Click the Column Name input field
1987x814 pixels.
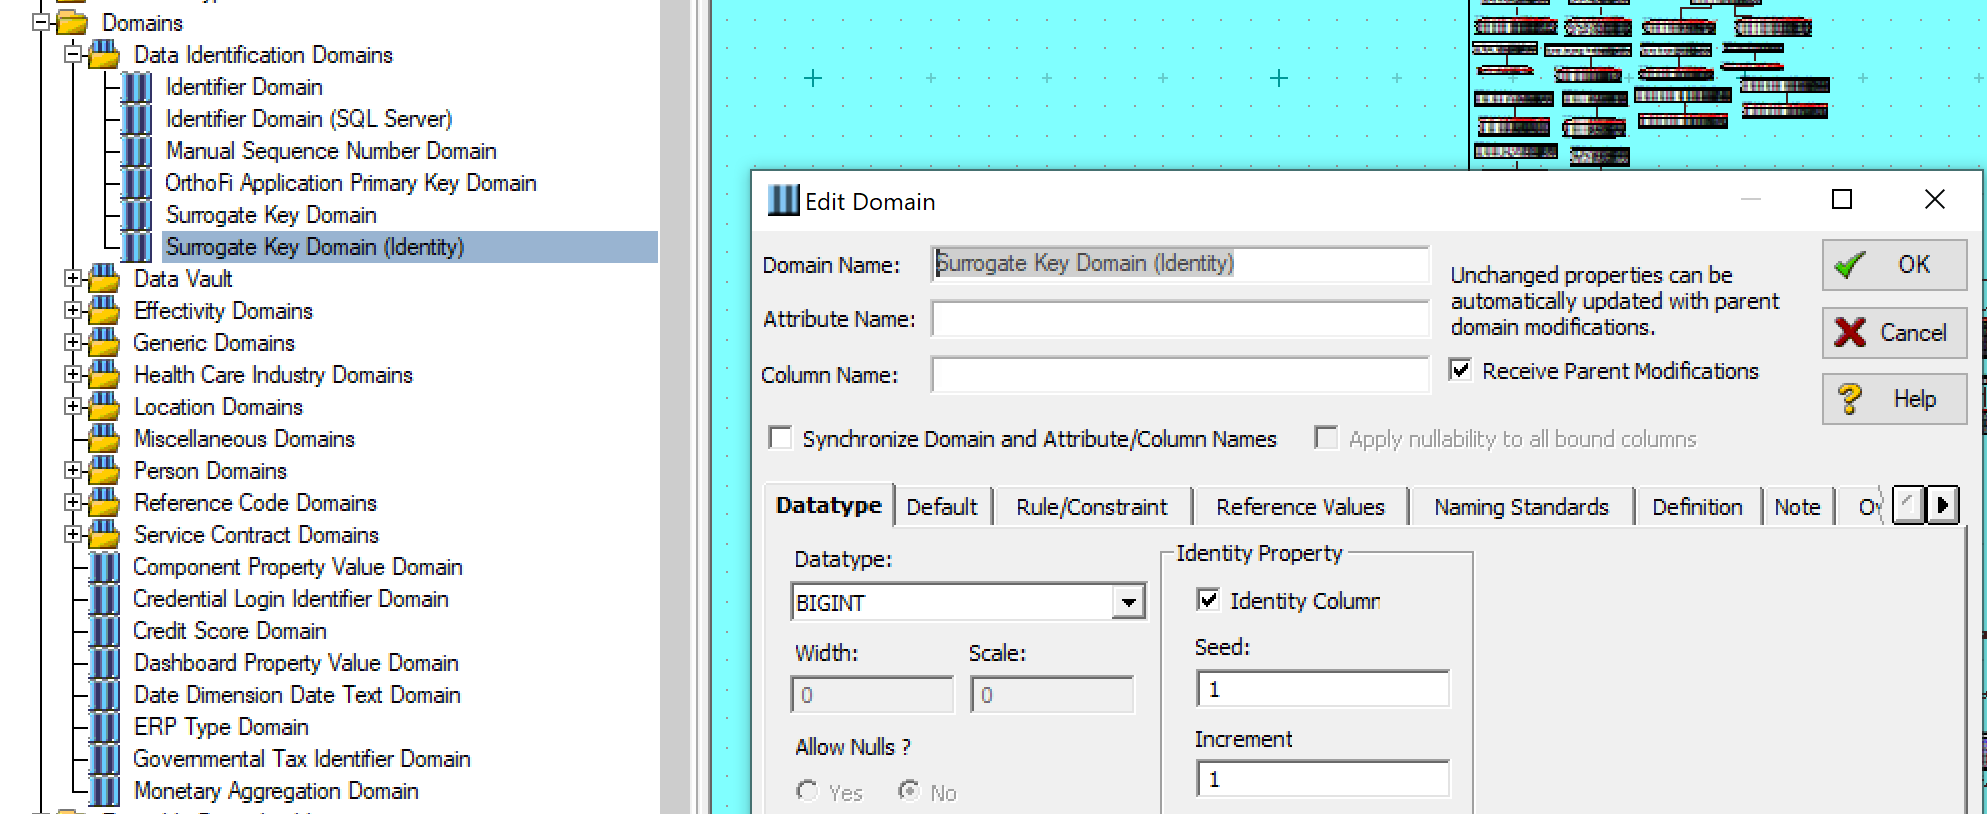pos(1180,375)
